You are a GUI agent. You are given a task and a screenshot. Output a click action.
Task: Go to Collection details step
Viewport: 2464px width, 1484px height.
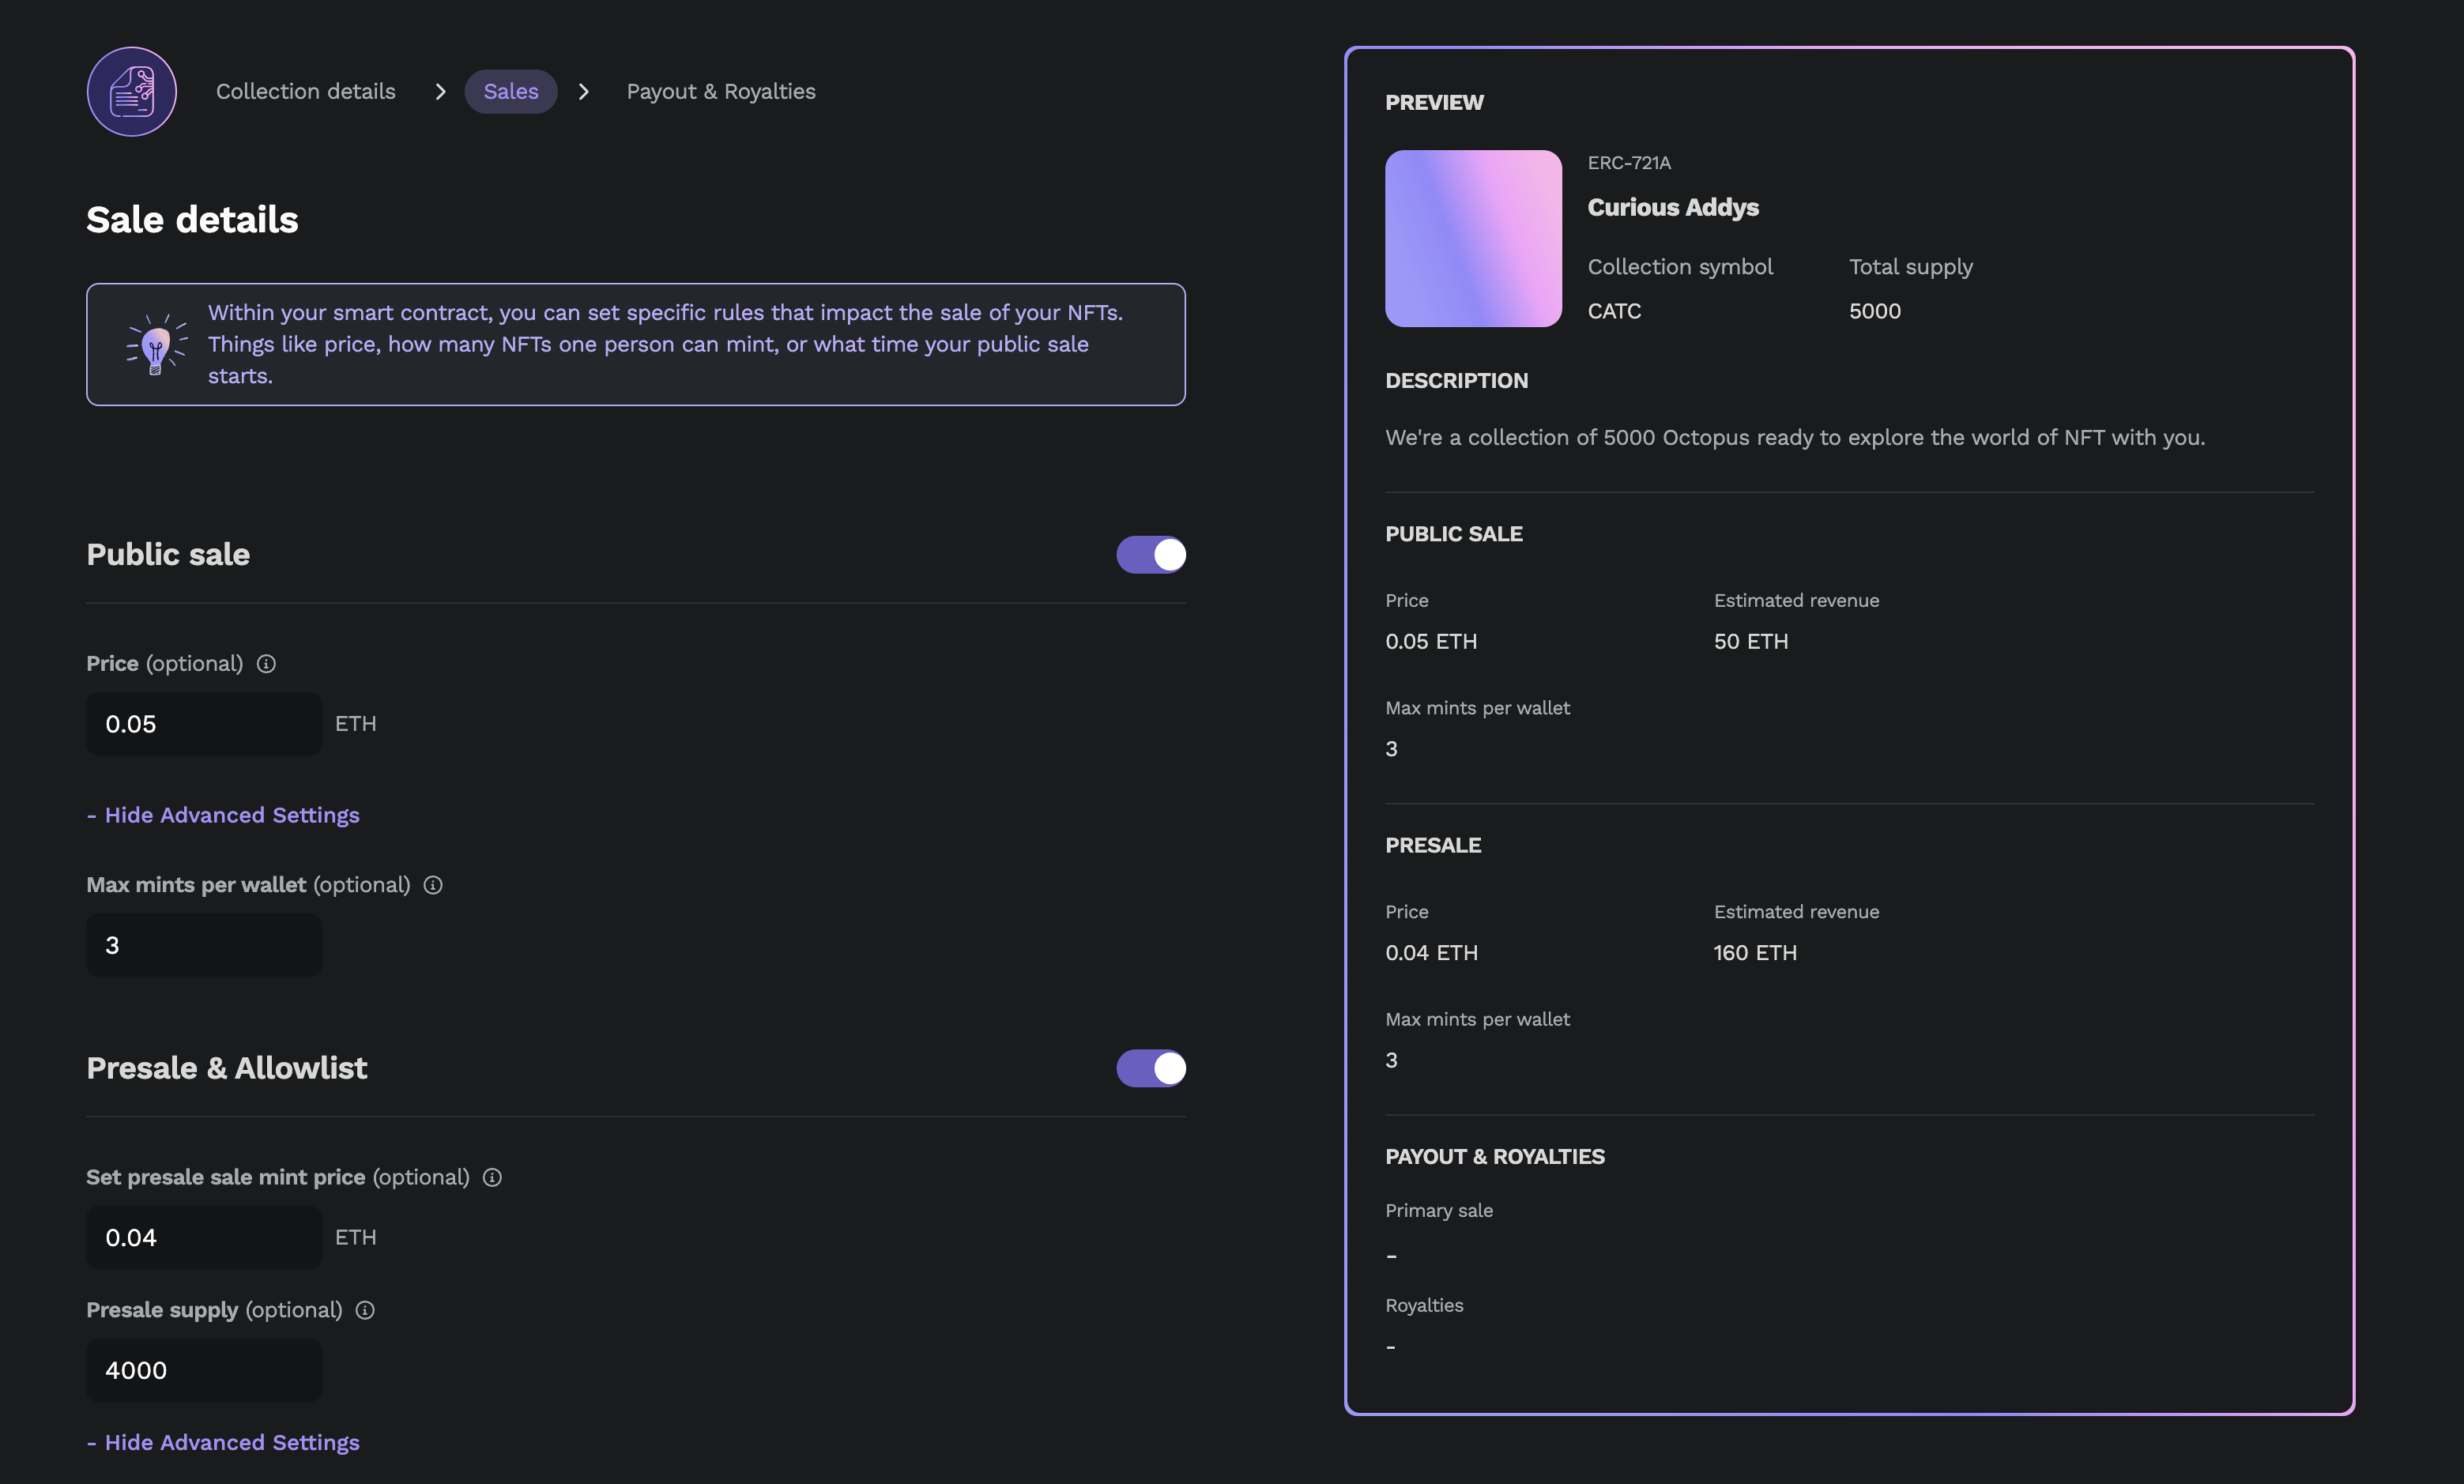point(306,91)
